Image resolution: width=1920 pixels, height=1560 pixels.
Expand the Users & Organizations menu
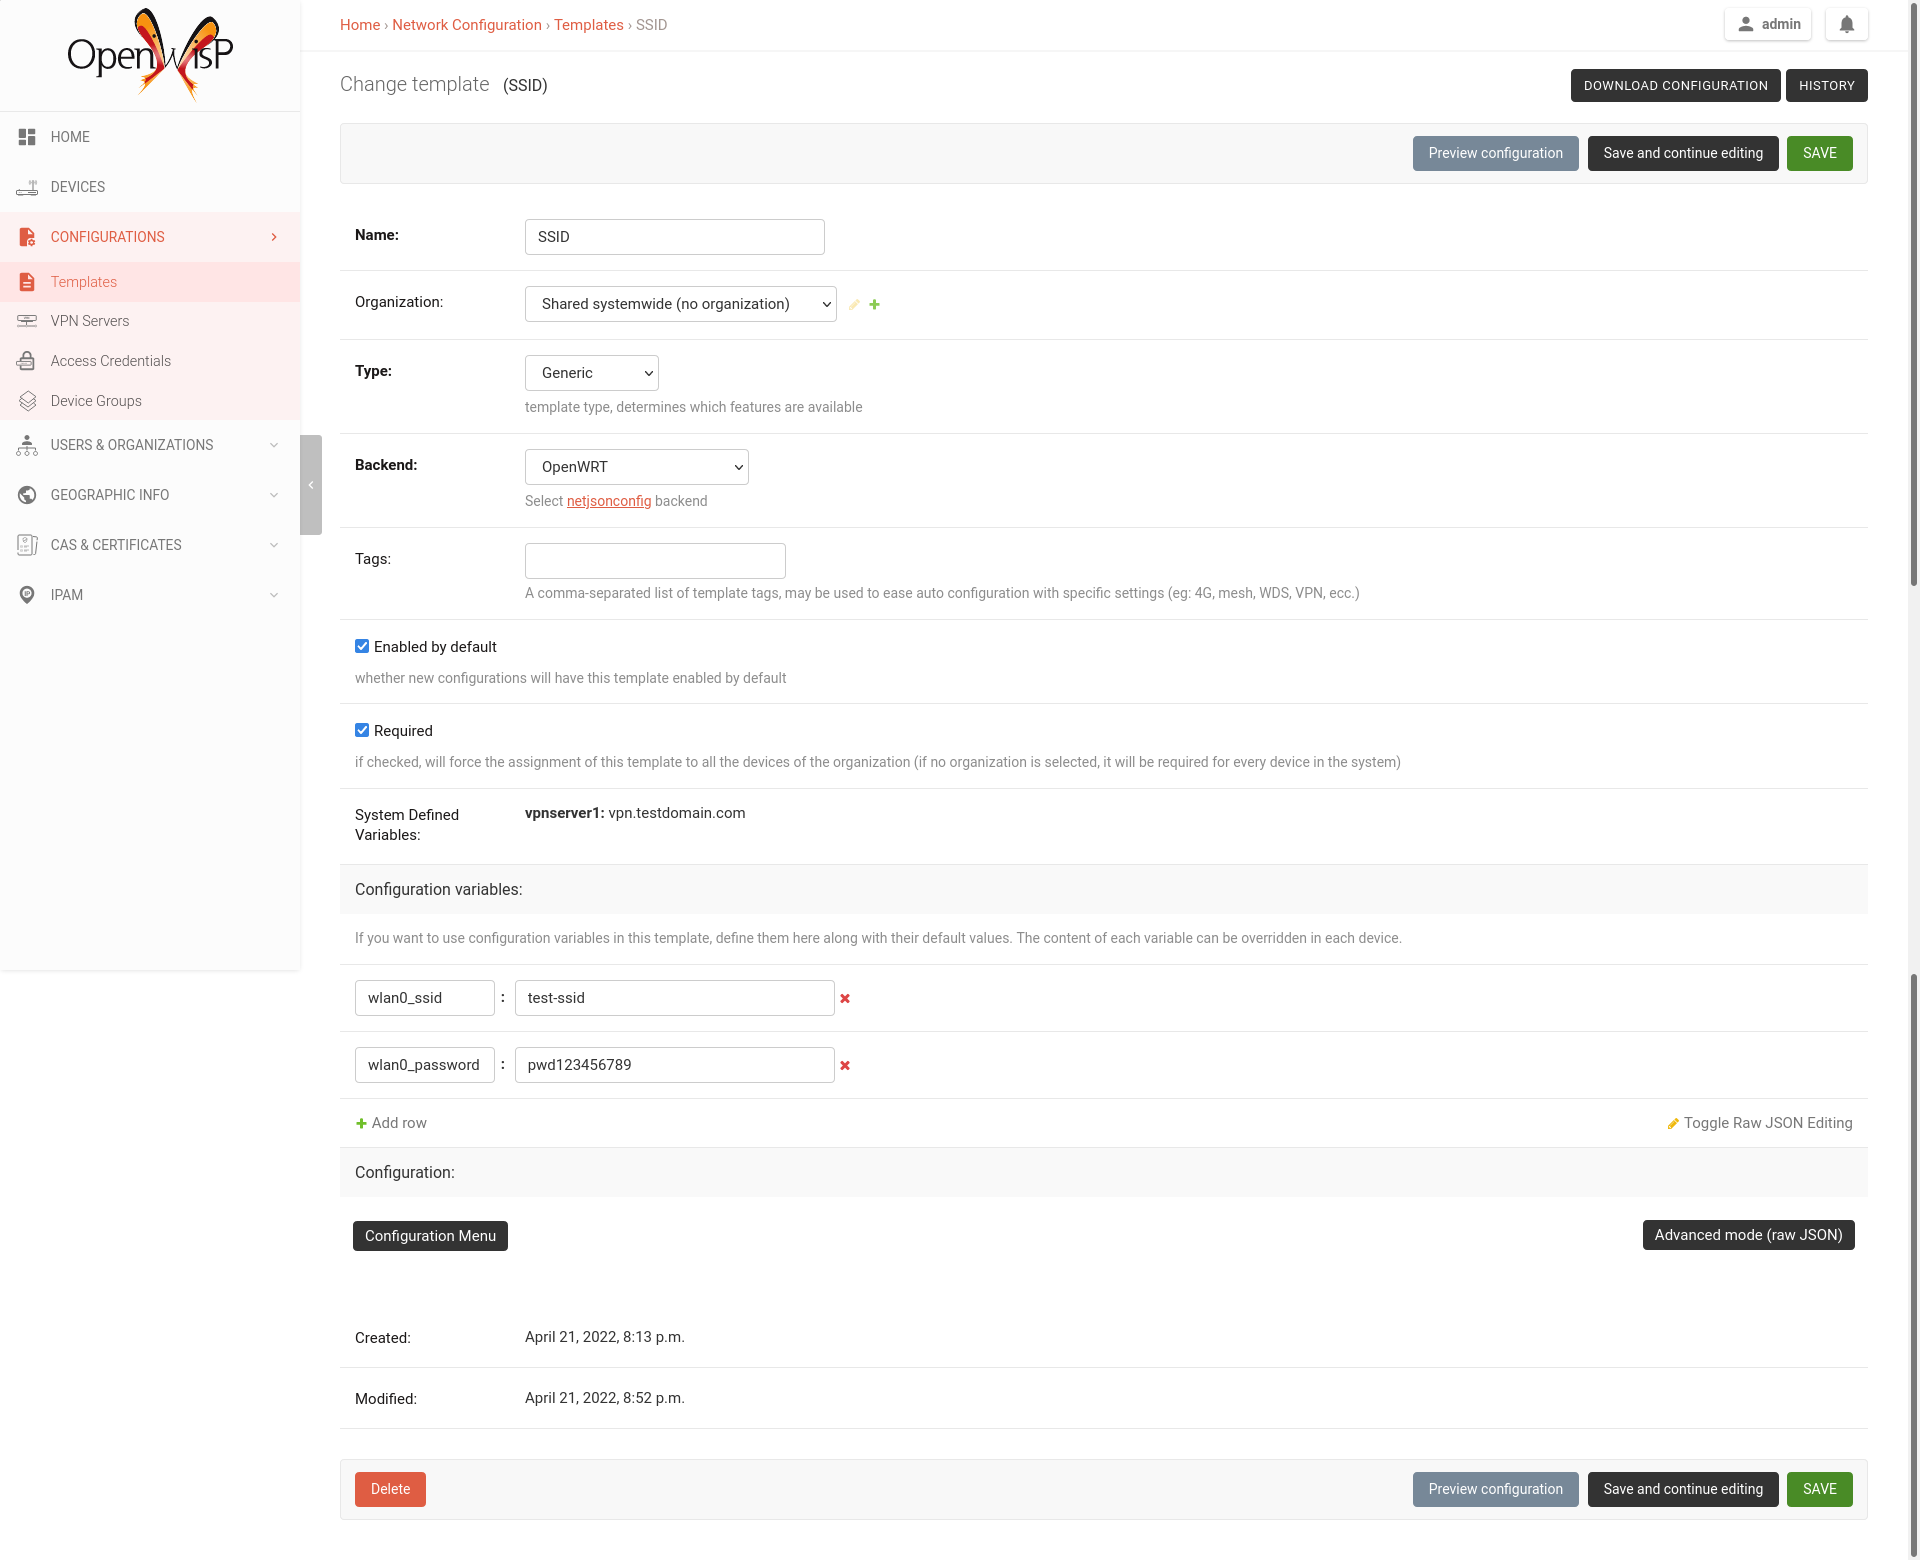(x=132, y=445)
